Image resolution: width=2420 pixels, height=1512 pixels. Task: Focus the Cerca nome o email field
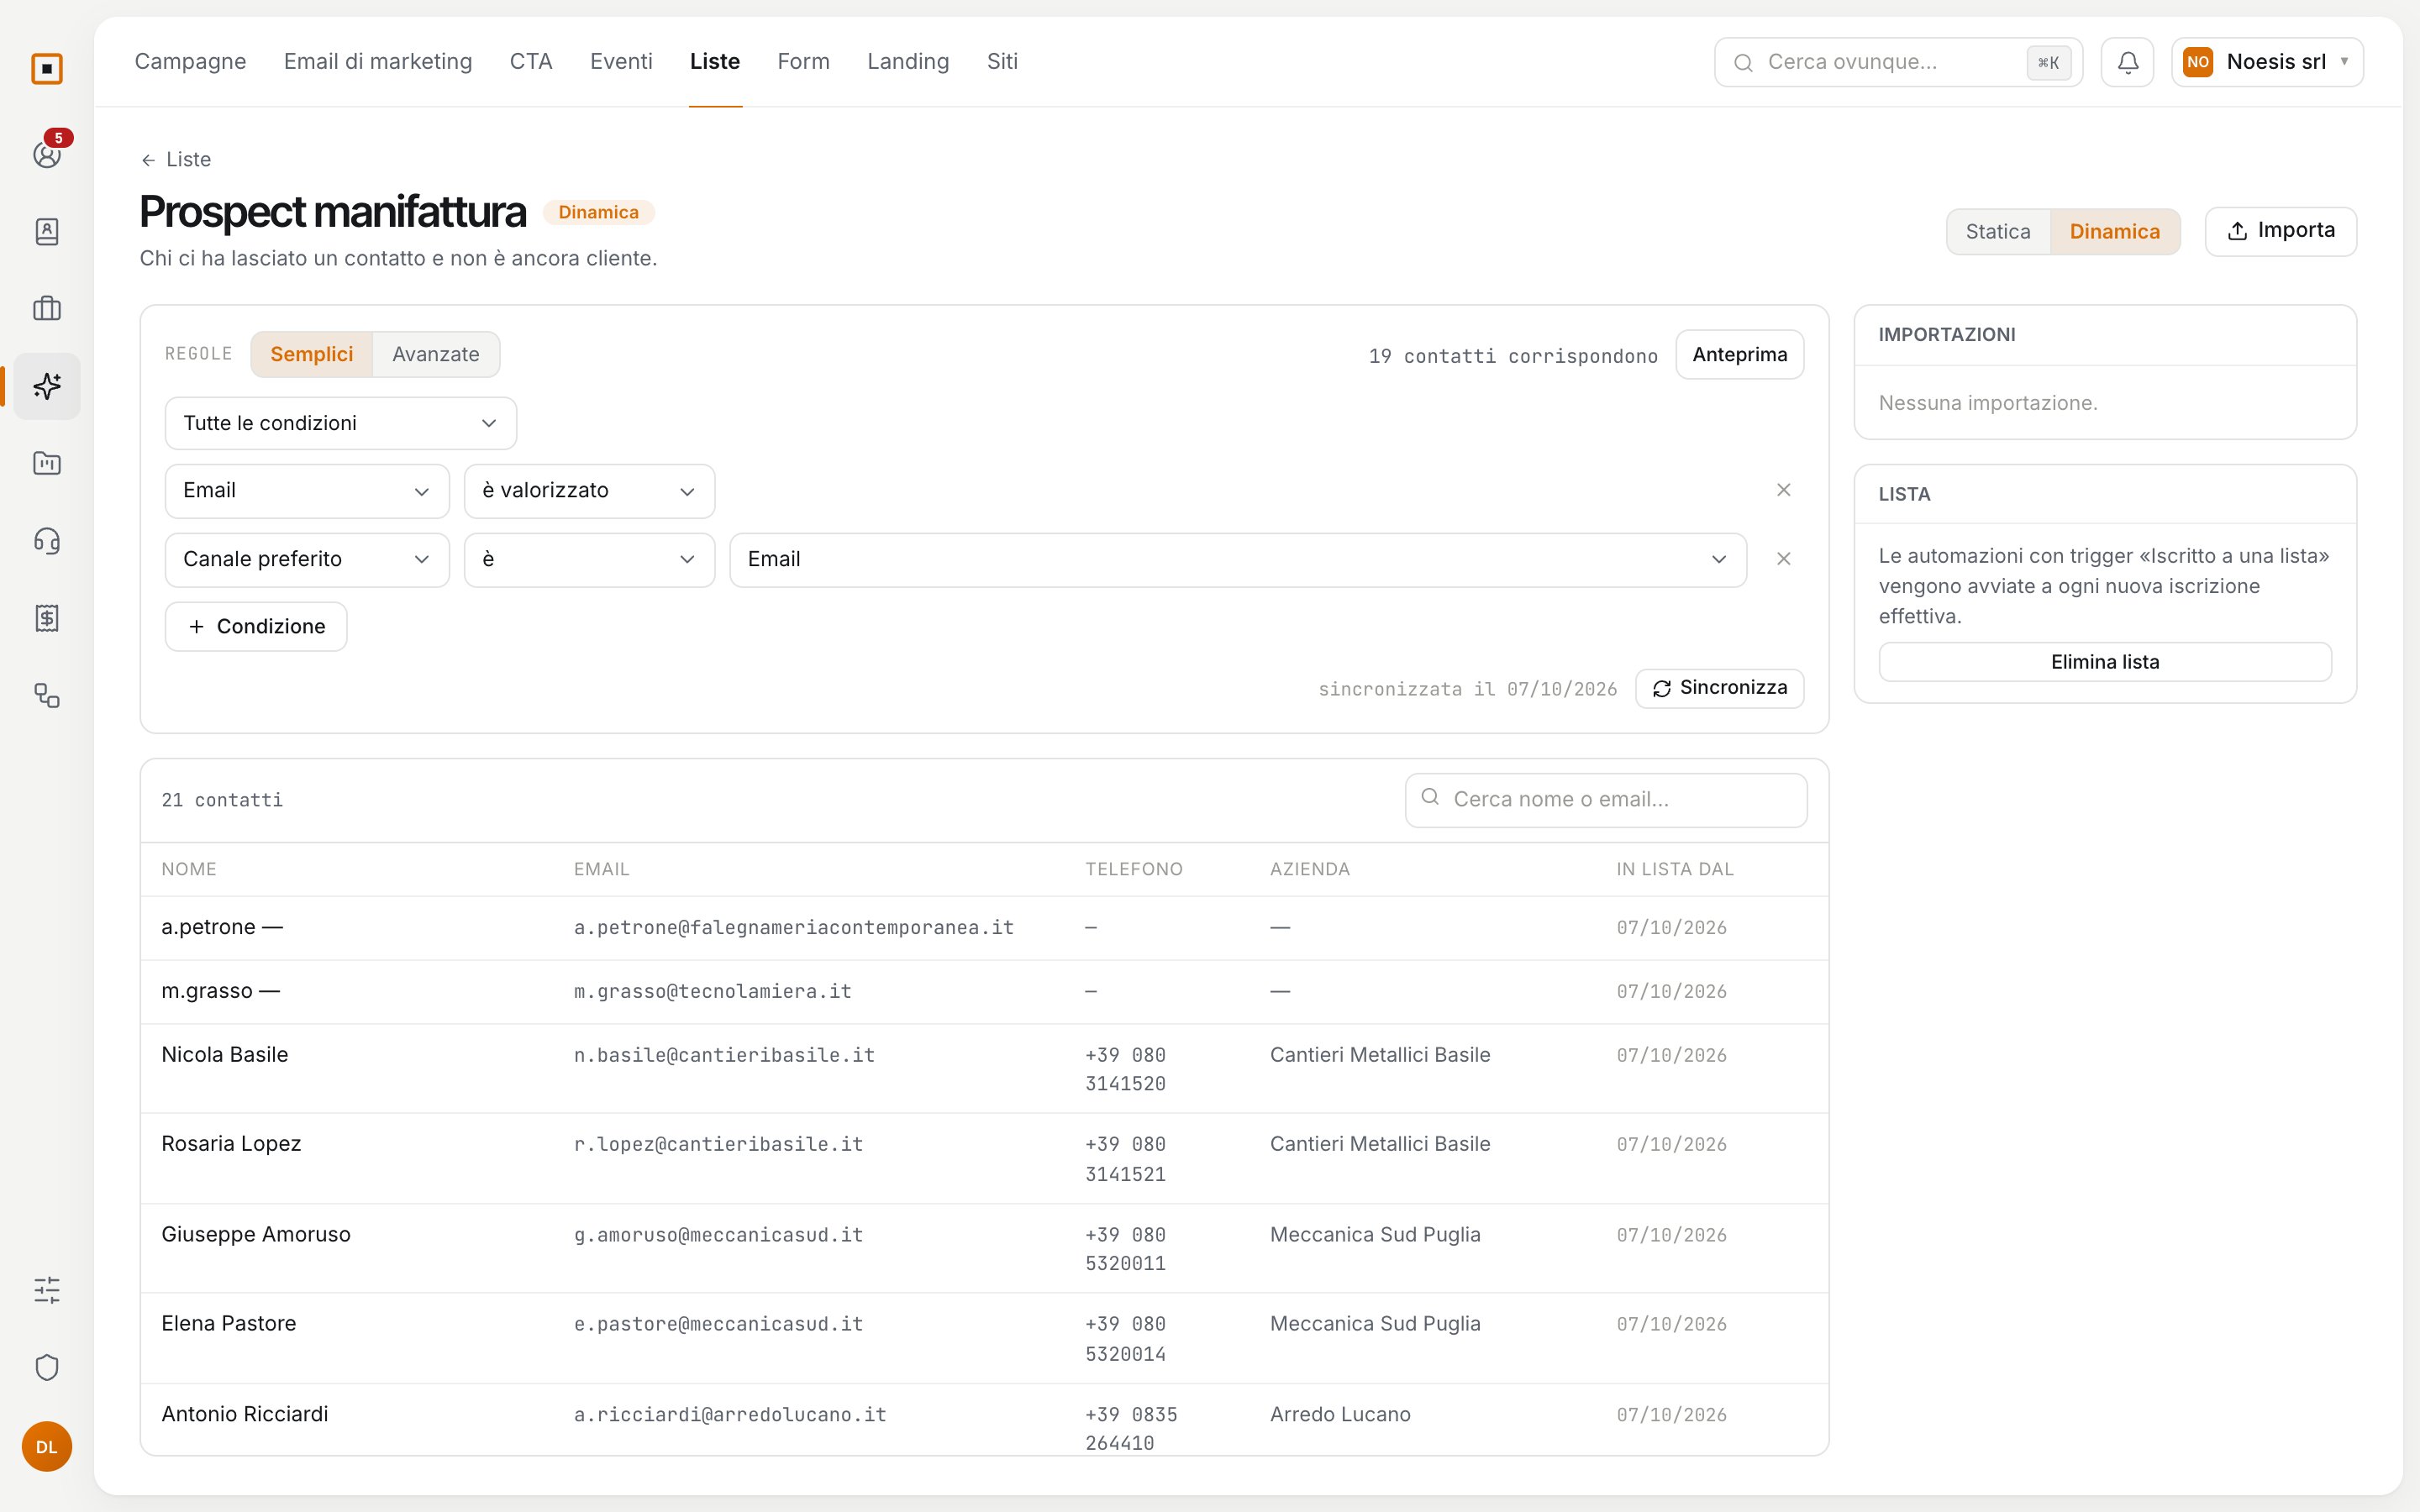coord(1606,800)
